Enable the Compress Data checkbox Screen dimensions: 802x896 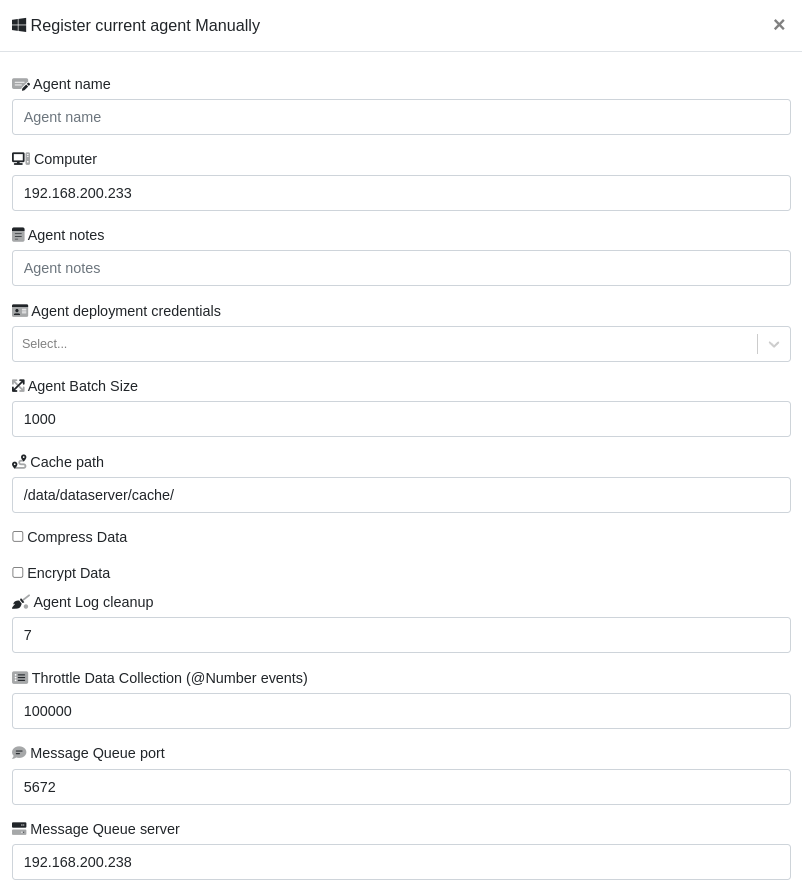click(18, 537)
